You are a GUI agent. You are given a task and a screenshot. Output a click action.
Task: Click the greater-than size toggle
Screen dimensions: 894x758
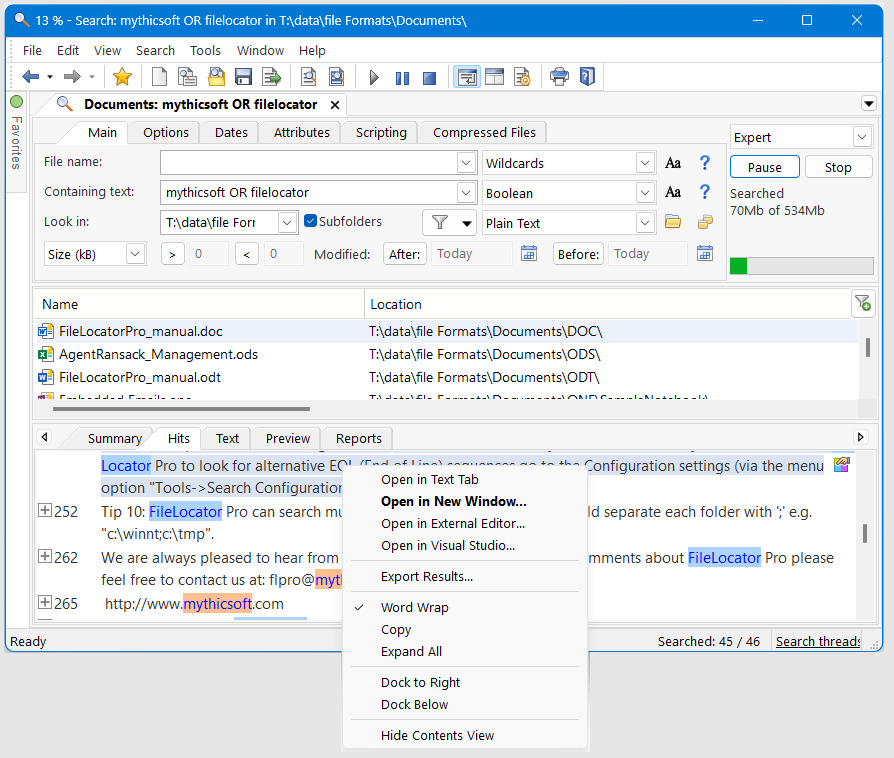click(x=172, y=254)
